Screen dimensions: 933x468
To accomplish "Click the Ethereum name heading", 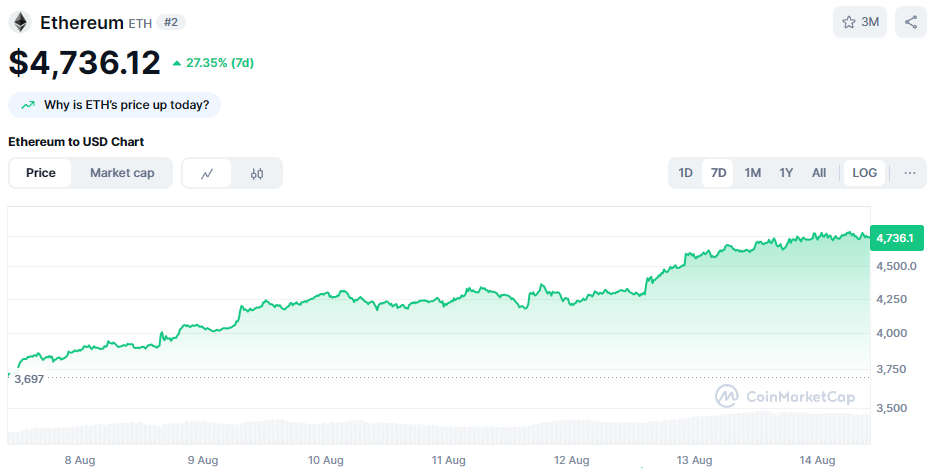I will tap(82, 23).
